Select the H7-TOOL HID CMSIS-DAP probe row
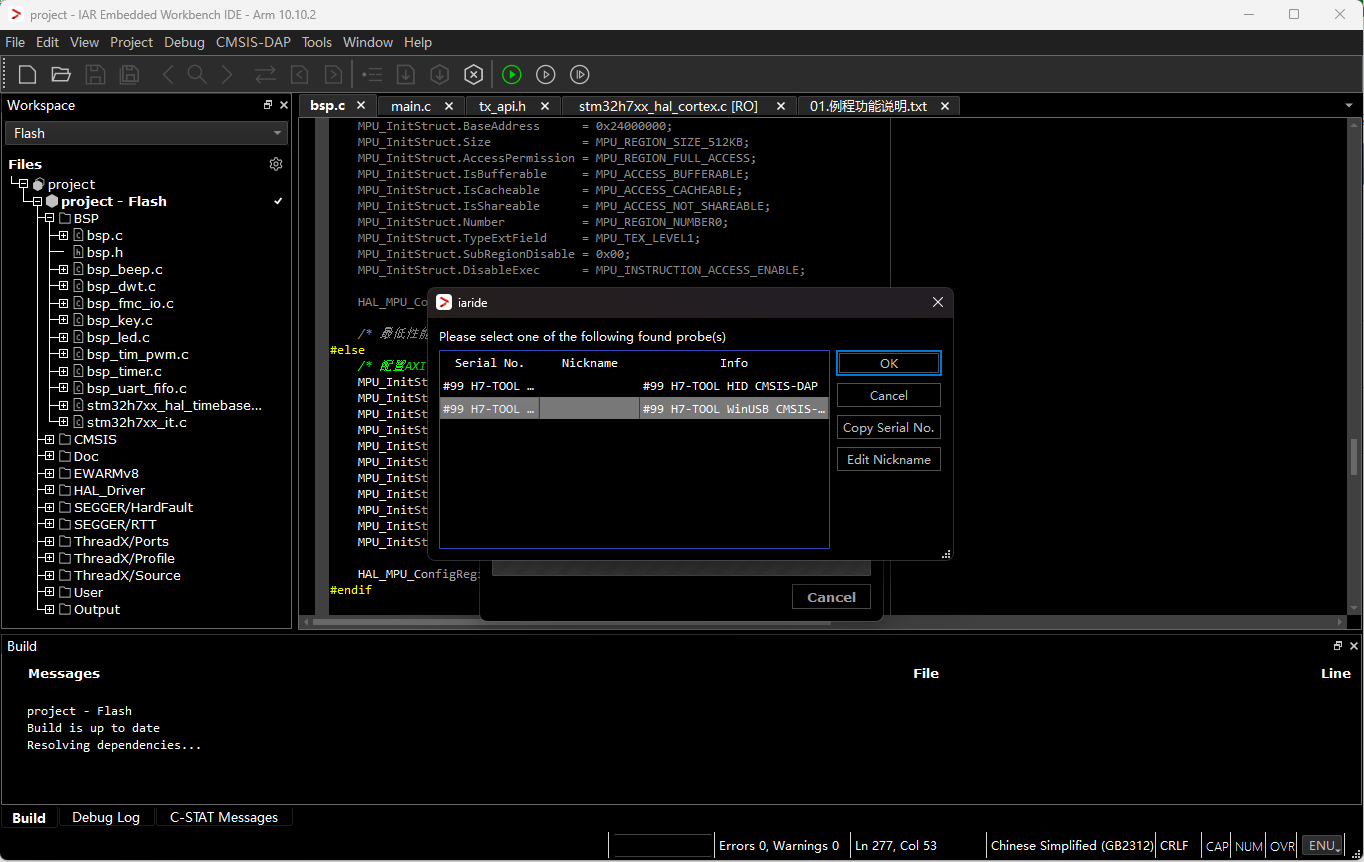 click(x=634, y=386)
